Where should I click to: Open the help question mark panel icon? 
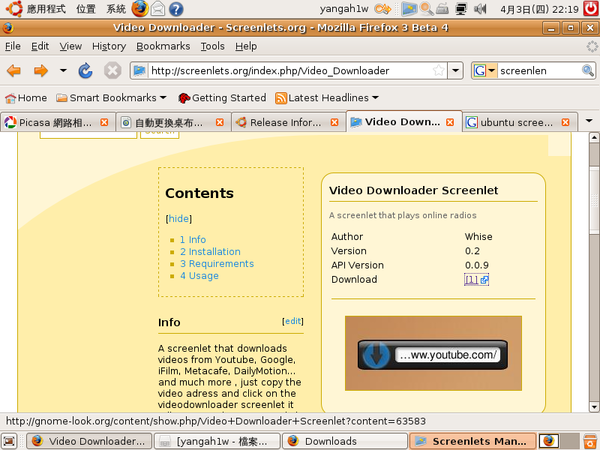point(176,9)
